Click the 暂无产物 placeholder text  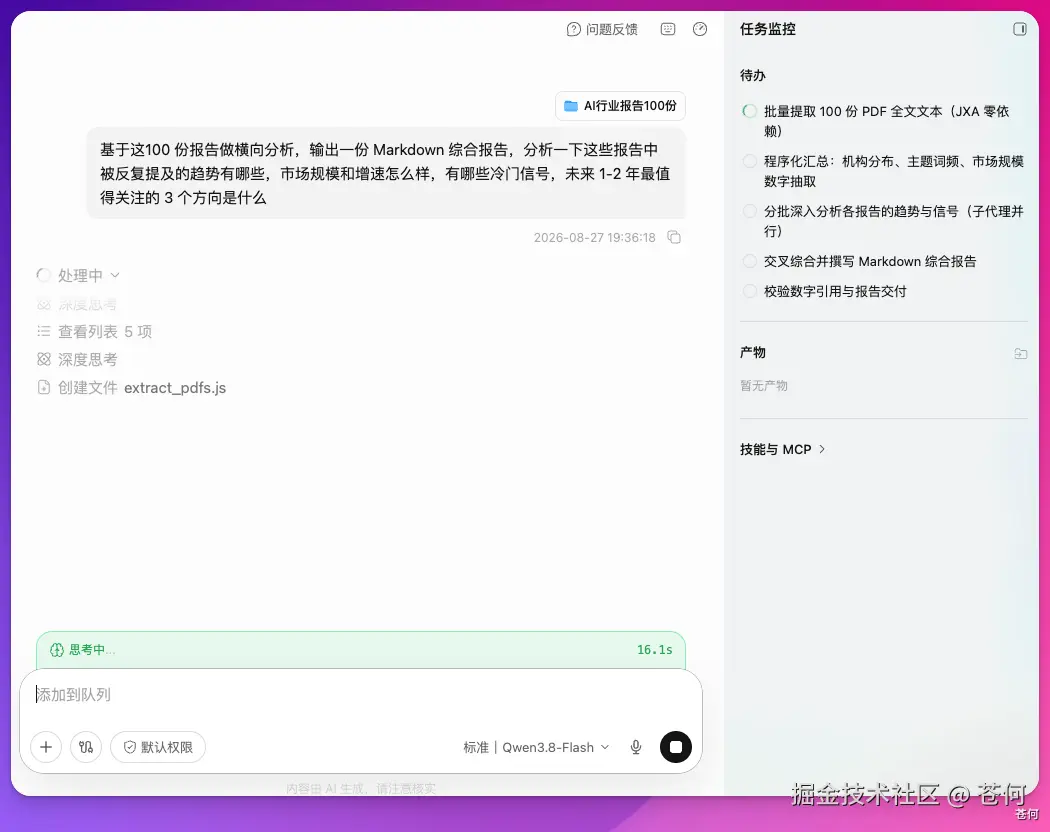[x=763, y=386]
